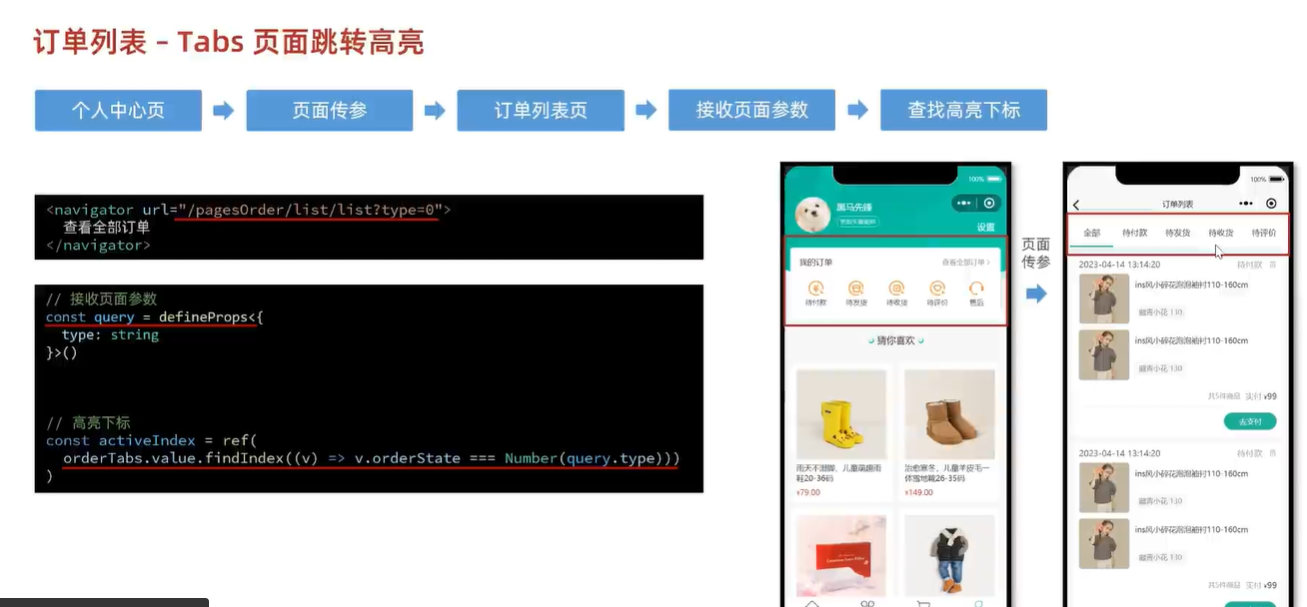This screenshot has width=1307, height=607.
Task: Click the 页面传参 step box
Action: point(330,110)
